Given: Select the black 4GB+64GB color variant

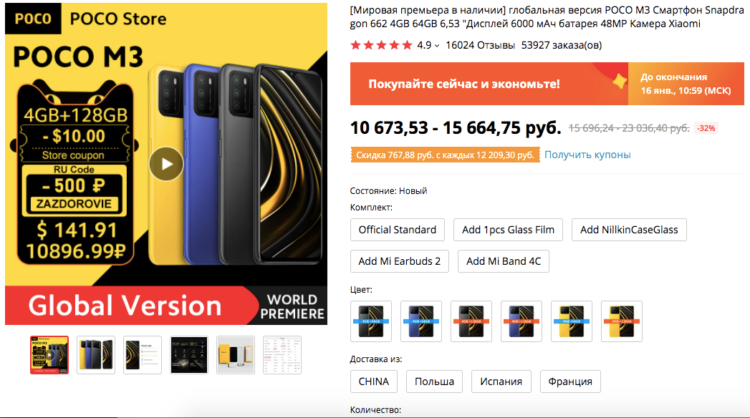Looking at the screenshot, I should click(371, 321).
